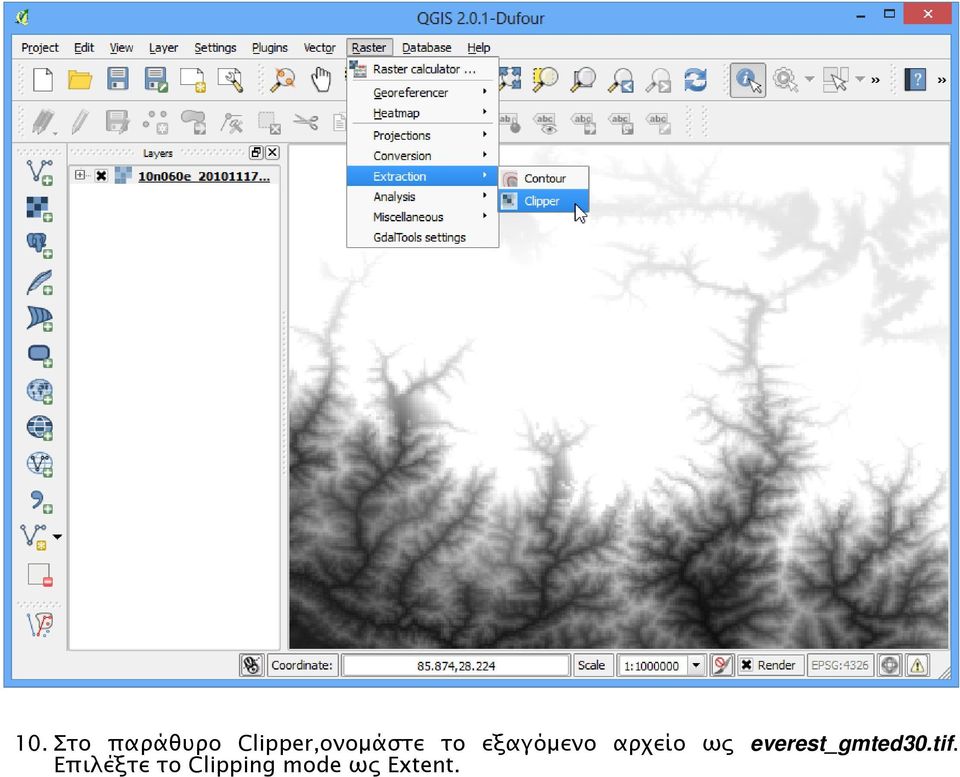Click the projection status globe icon
The width and height of the screenshot is (960, 777).
pyautogui.click(x=890, y=665)
